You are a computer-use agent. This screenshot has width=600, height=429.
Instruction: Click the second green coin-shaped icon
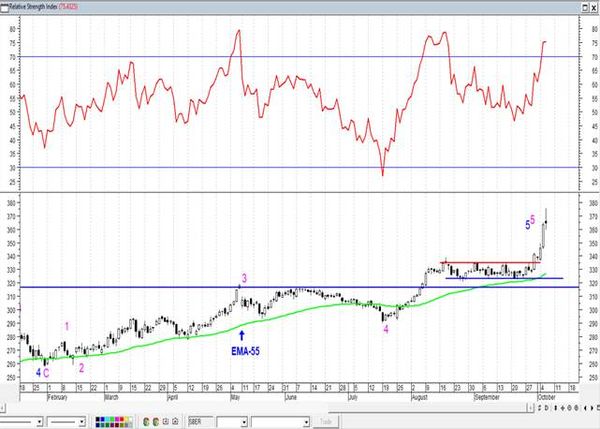coord(156,422)
